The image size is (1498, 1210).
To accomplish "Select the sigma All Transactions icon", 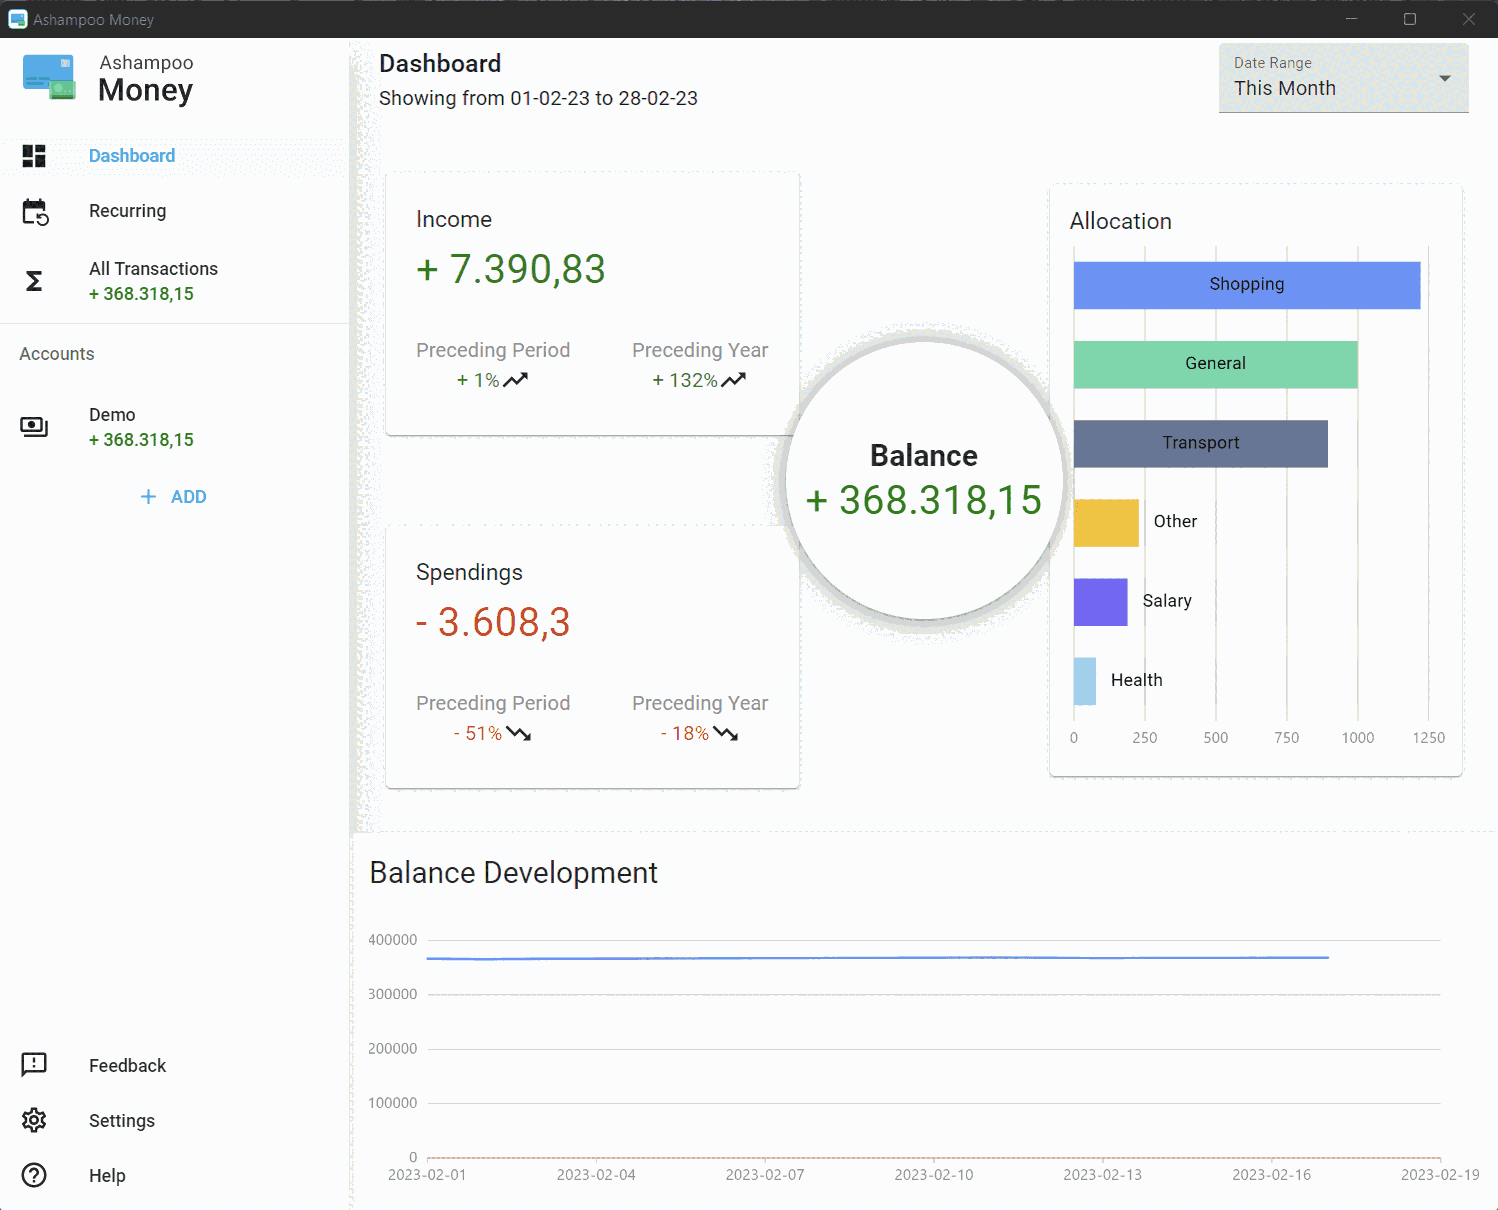I will pos(34,281).
